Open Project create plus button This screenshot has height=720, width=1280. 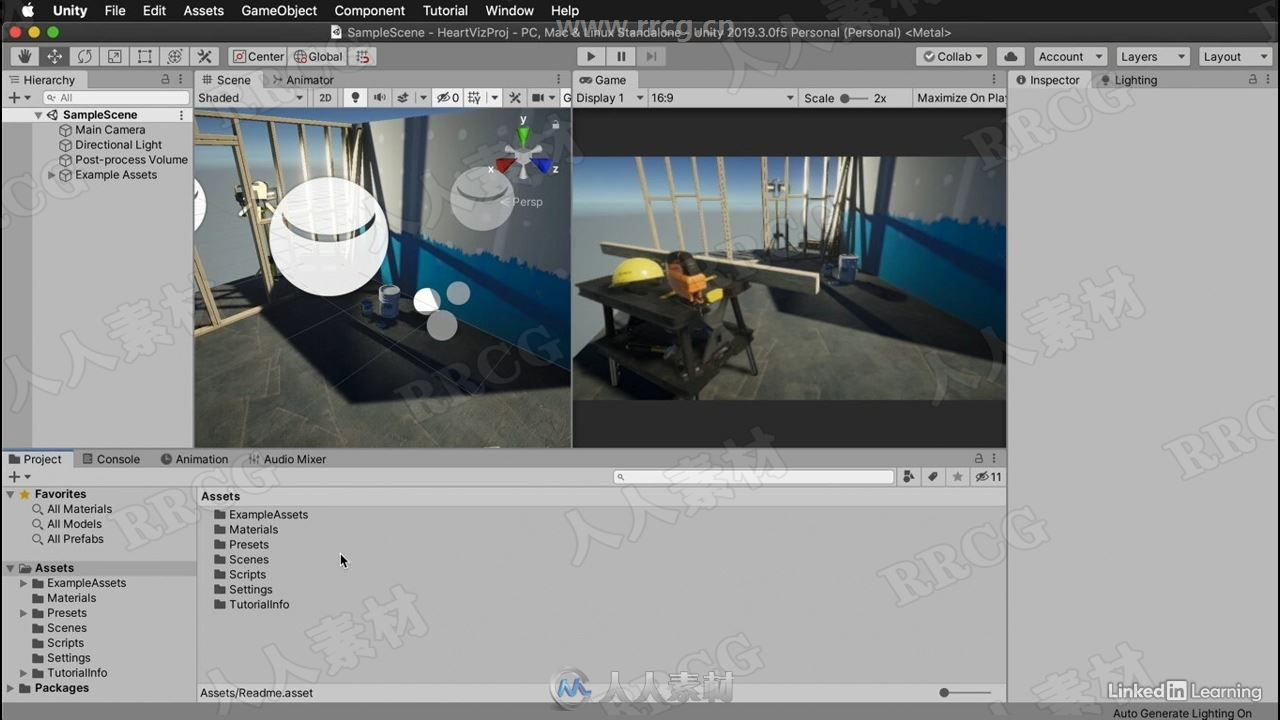[x=19, y=477]
